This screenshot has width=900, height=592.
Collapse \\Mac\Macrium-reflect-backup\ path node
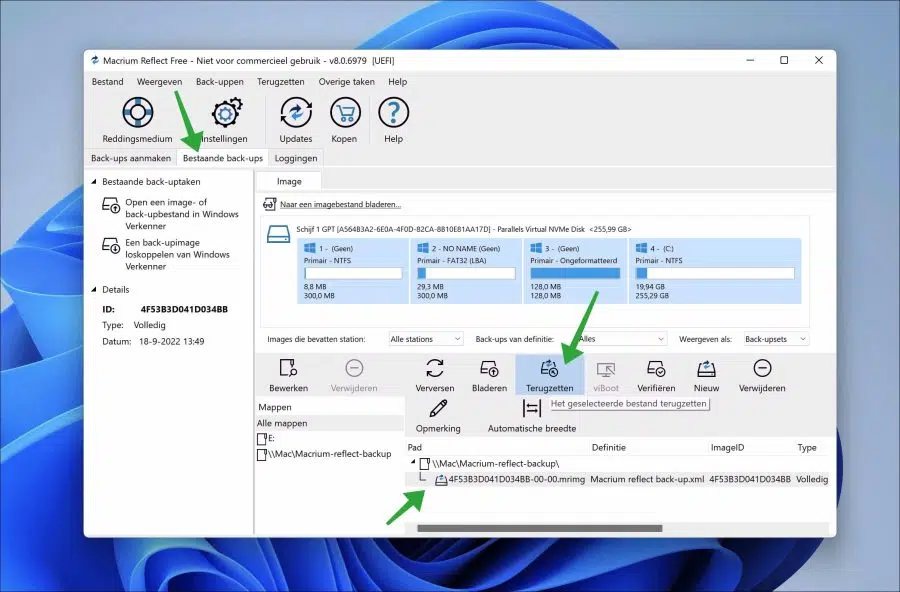pyautogui.click(x=413, y=462)
